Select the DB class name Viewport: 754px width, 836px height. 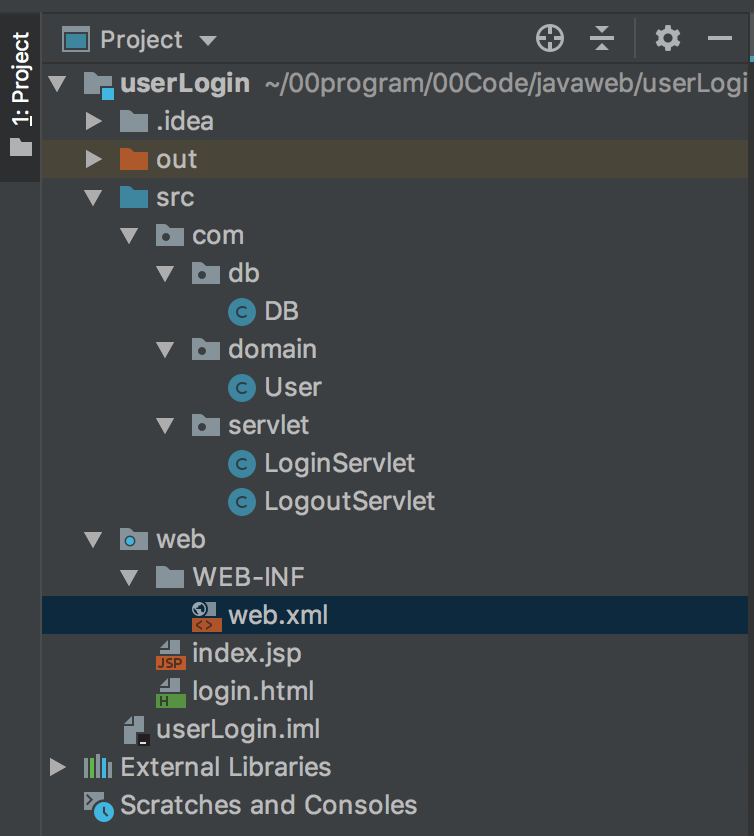pos(282,311)
